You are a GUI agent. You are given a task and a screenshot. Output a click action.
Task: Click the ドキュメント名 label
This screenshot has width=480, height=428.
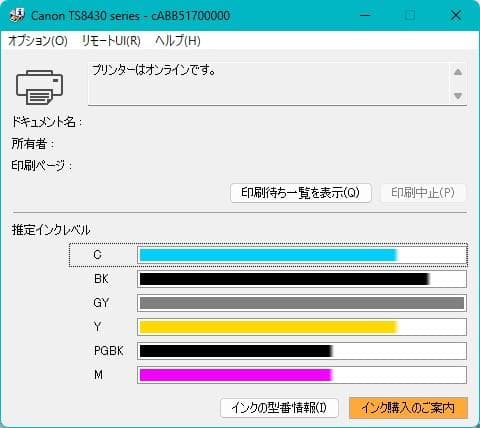[47, 122]
